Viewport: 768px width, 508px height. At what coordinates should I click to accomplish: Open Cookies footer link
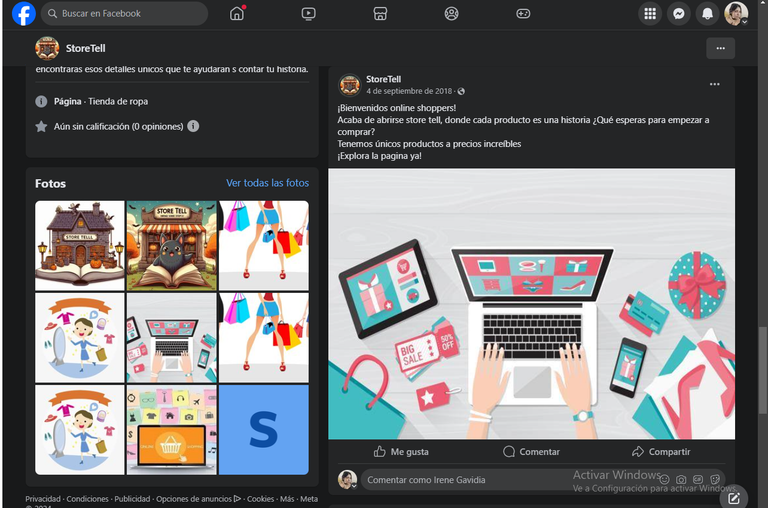pos(261,499)
